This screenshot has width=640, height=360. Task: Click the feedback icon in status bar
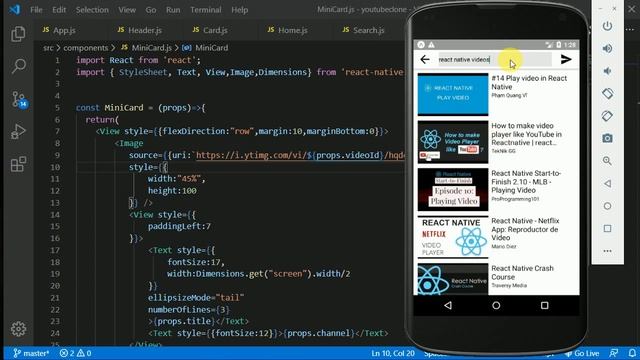tap(613, 353)
